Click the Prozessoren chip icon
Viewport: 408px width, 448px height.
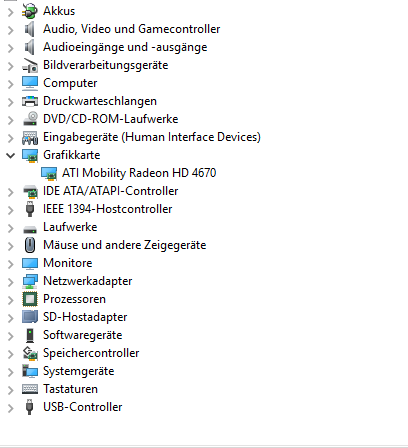(x=30, y=299)
